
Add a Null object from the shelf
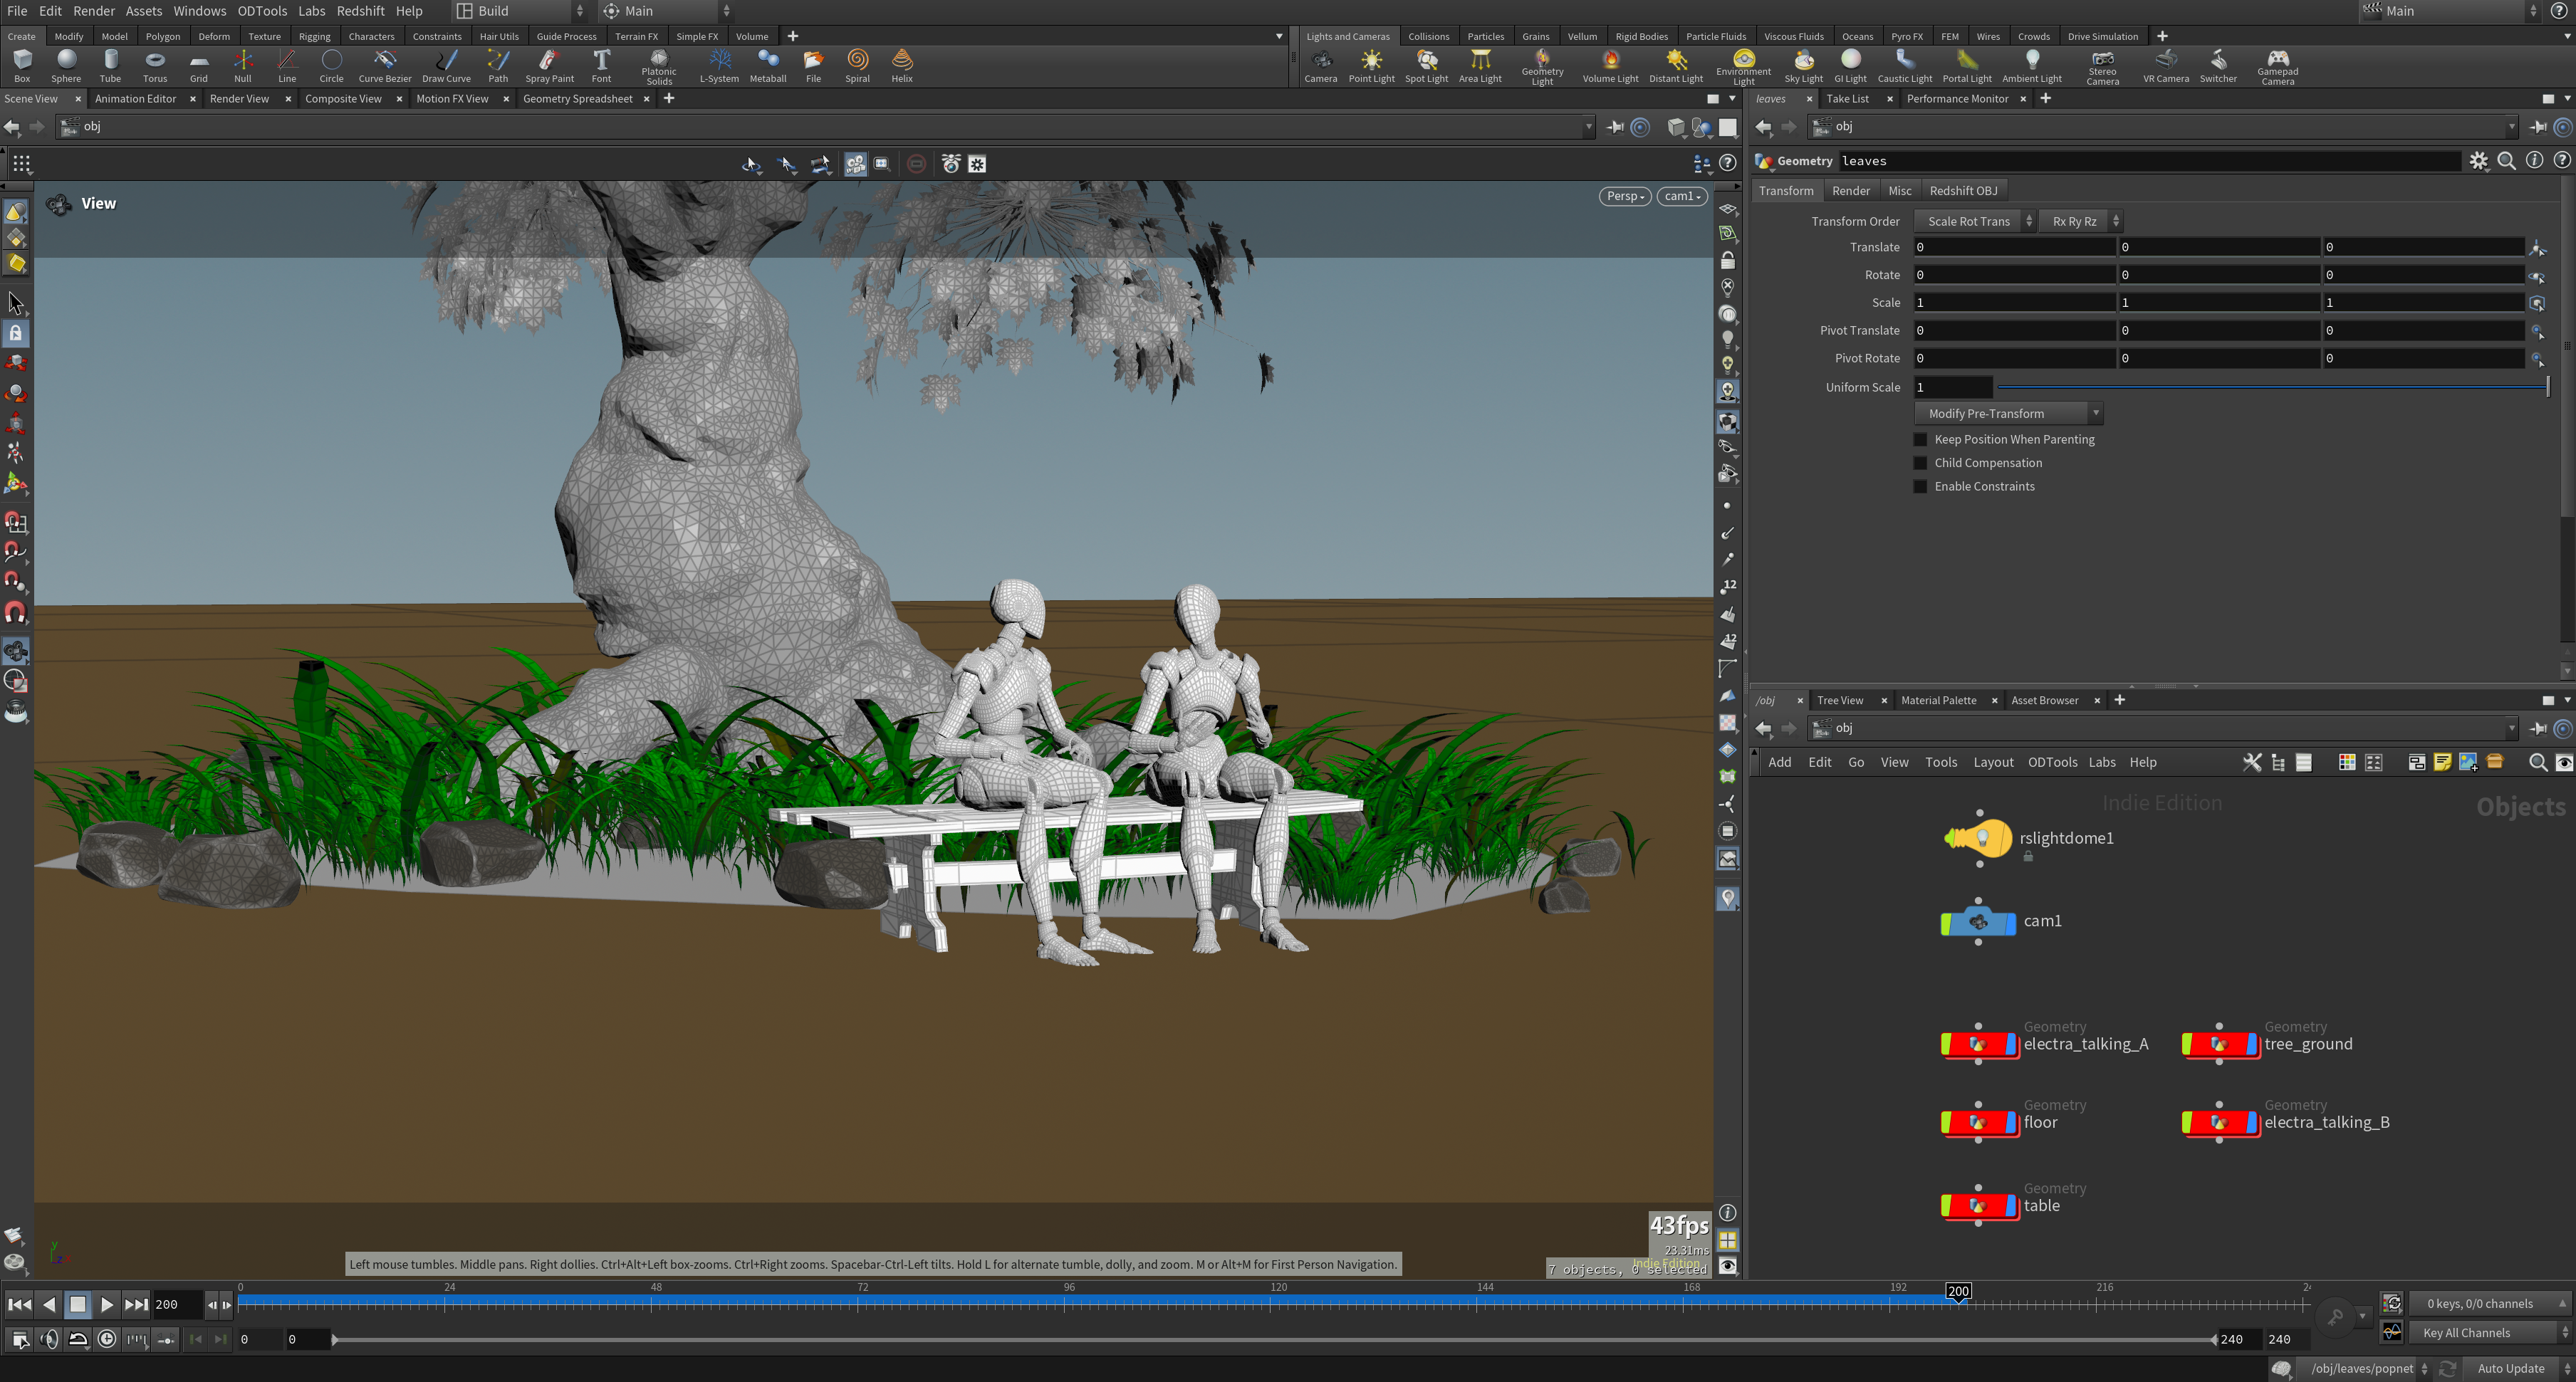click(x=243, y=66)
